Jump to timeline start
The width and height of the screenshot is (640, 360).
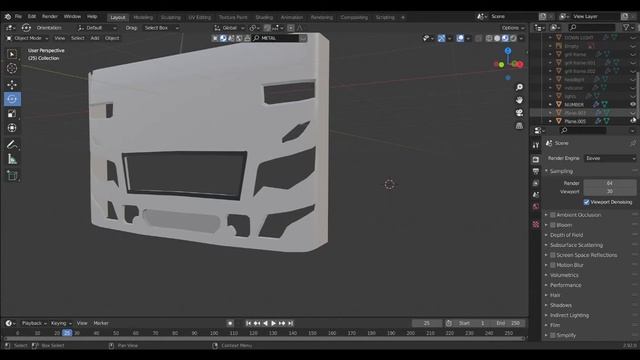pos(249,323)
